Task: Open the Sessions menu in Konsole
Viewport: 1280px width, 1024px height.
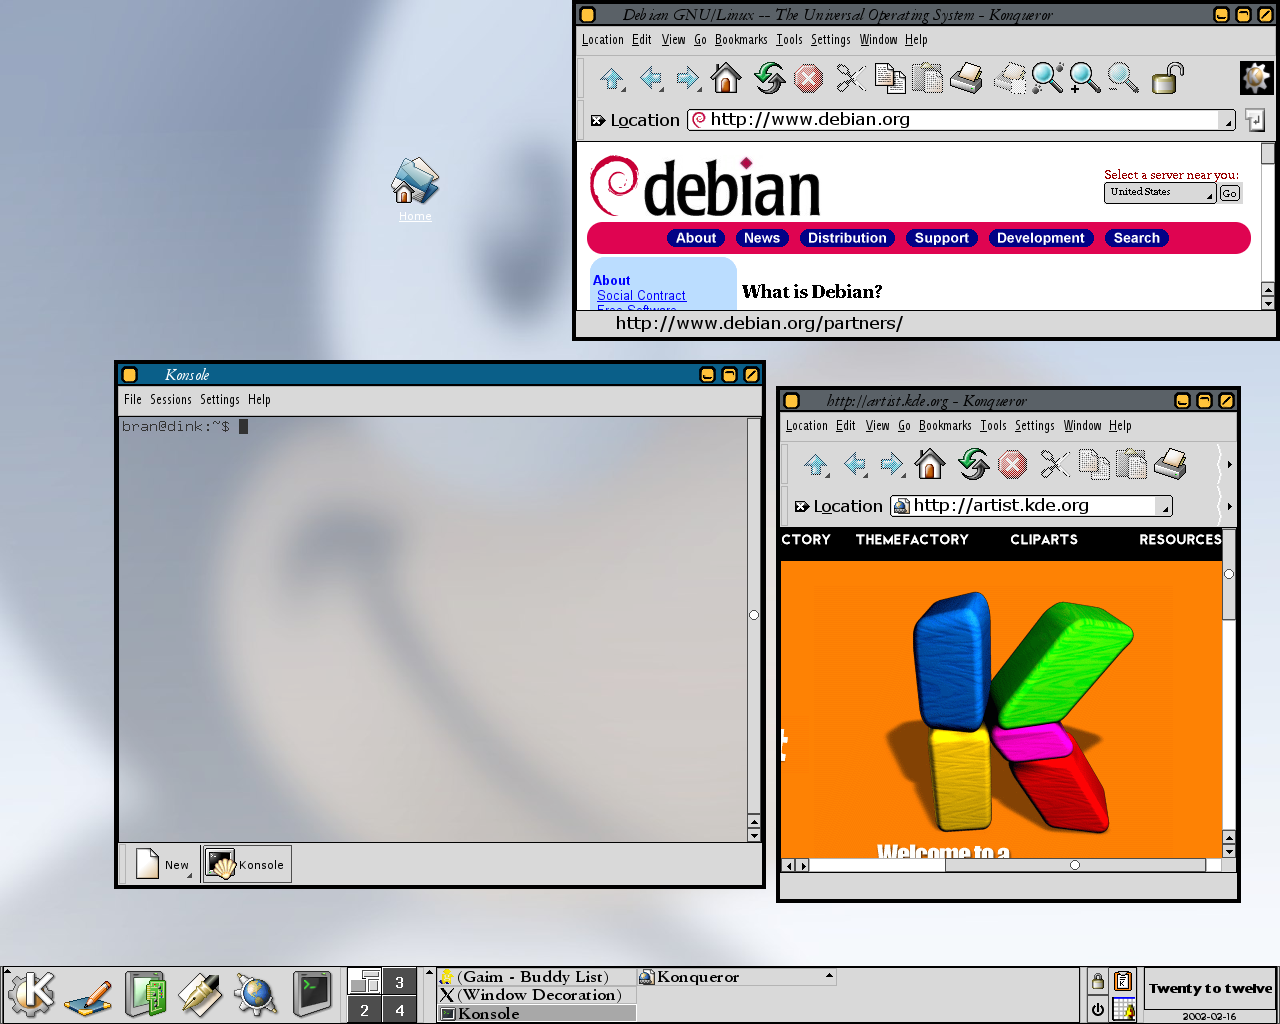Action: click(171, 400)
